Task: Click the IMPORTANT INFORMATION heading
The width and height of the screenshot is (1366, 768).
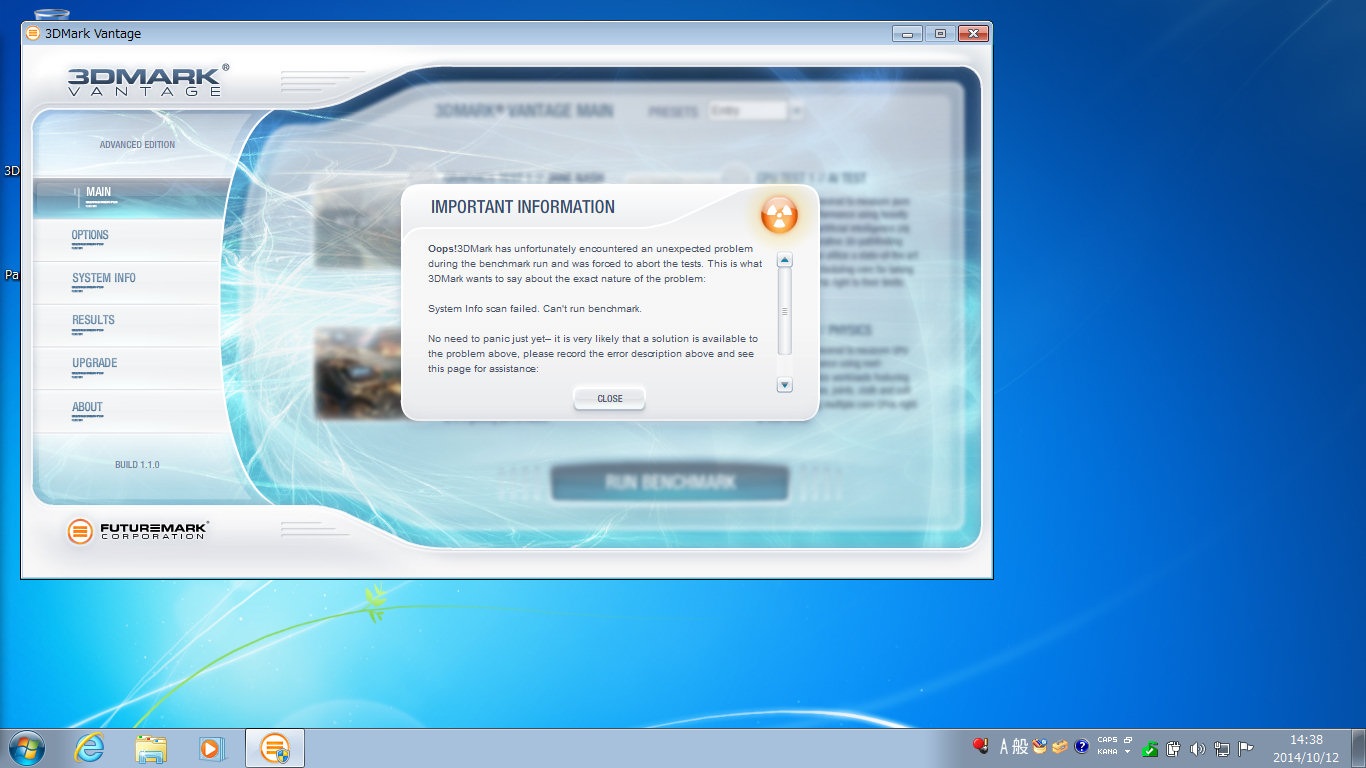Action: click(x=523, y=207)
